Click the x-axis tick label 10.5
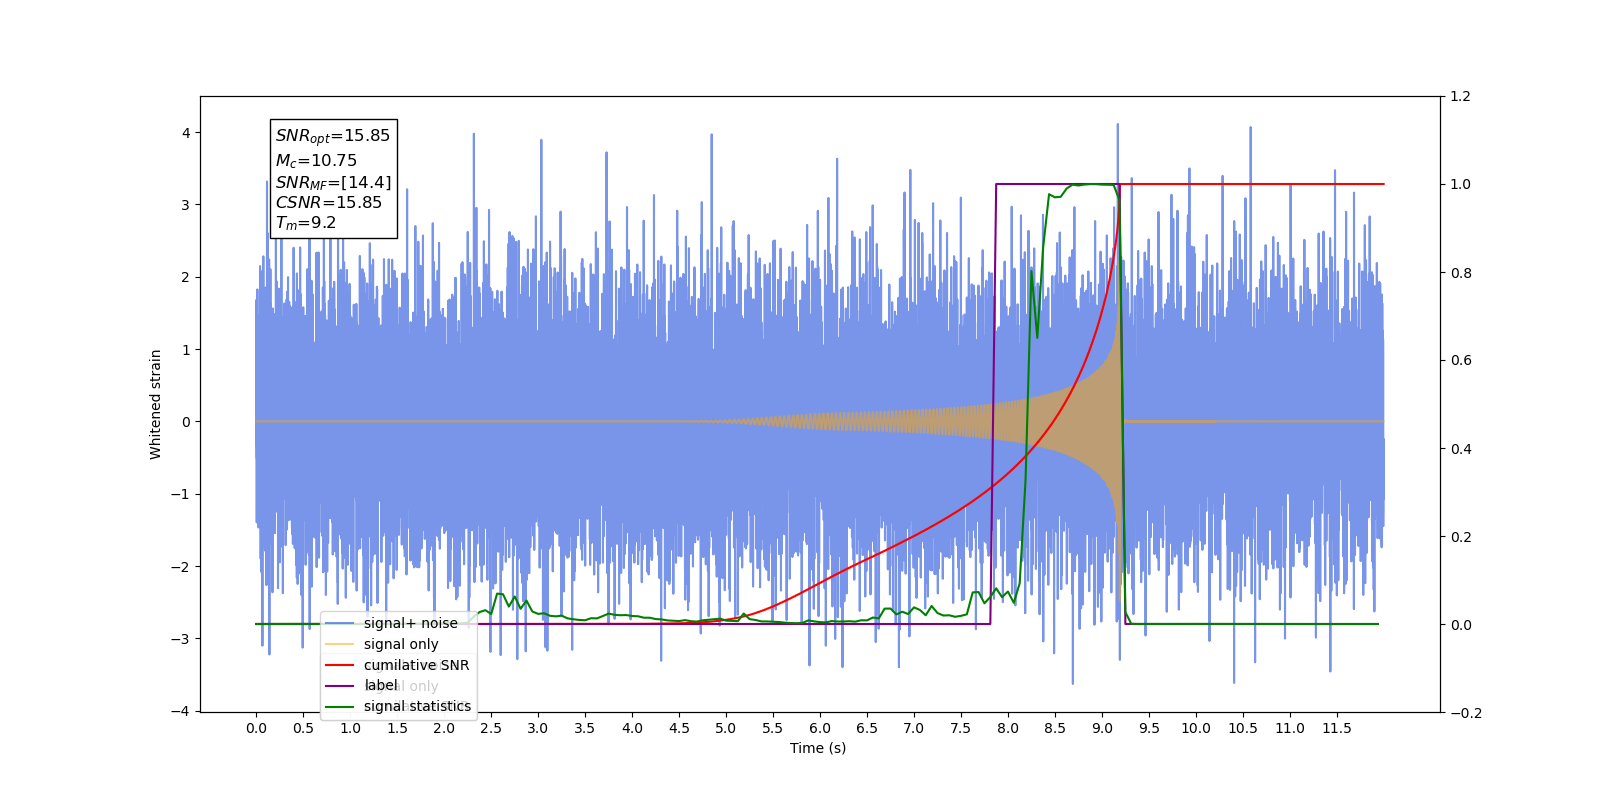Viewport: 1600px width, 800px height. pos(1243,728)
